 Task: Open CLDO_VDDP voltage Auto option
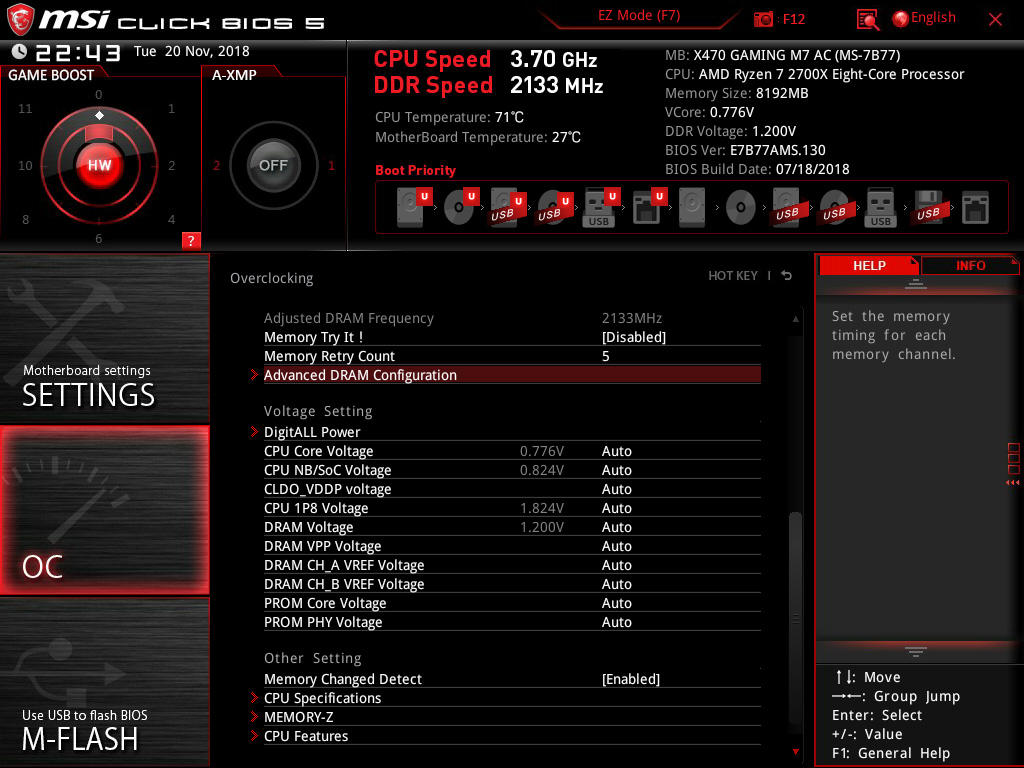616,489
